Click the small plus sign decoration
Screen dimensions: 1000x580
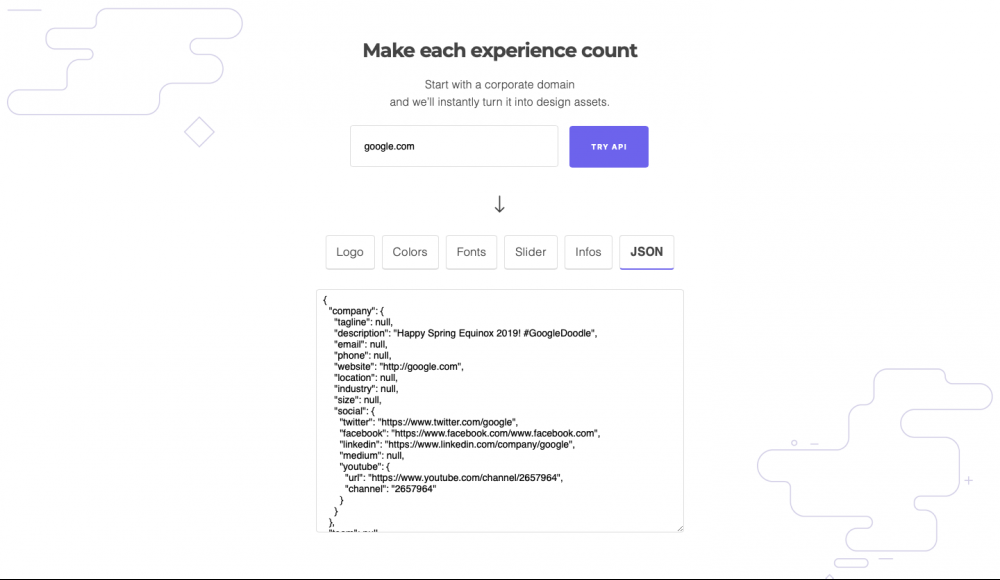tap(968, 481)
